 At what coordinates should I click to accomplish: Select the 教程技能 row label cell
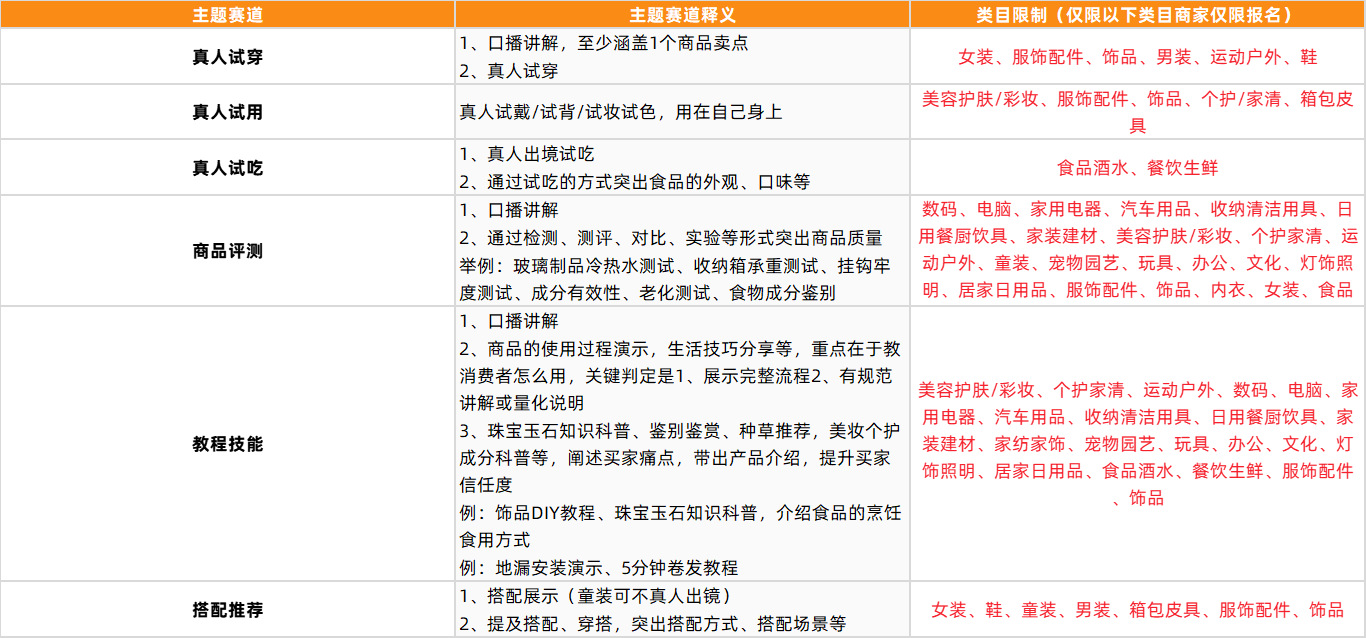coord(227,443)
